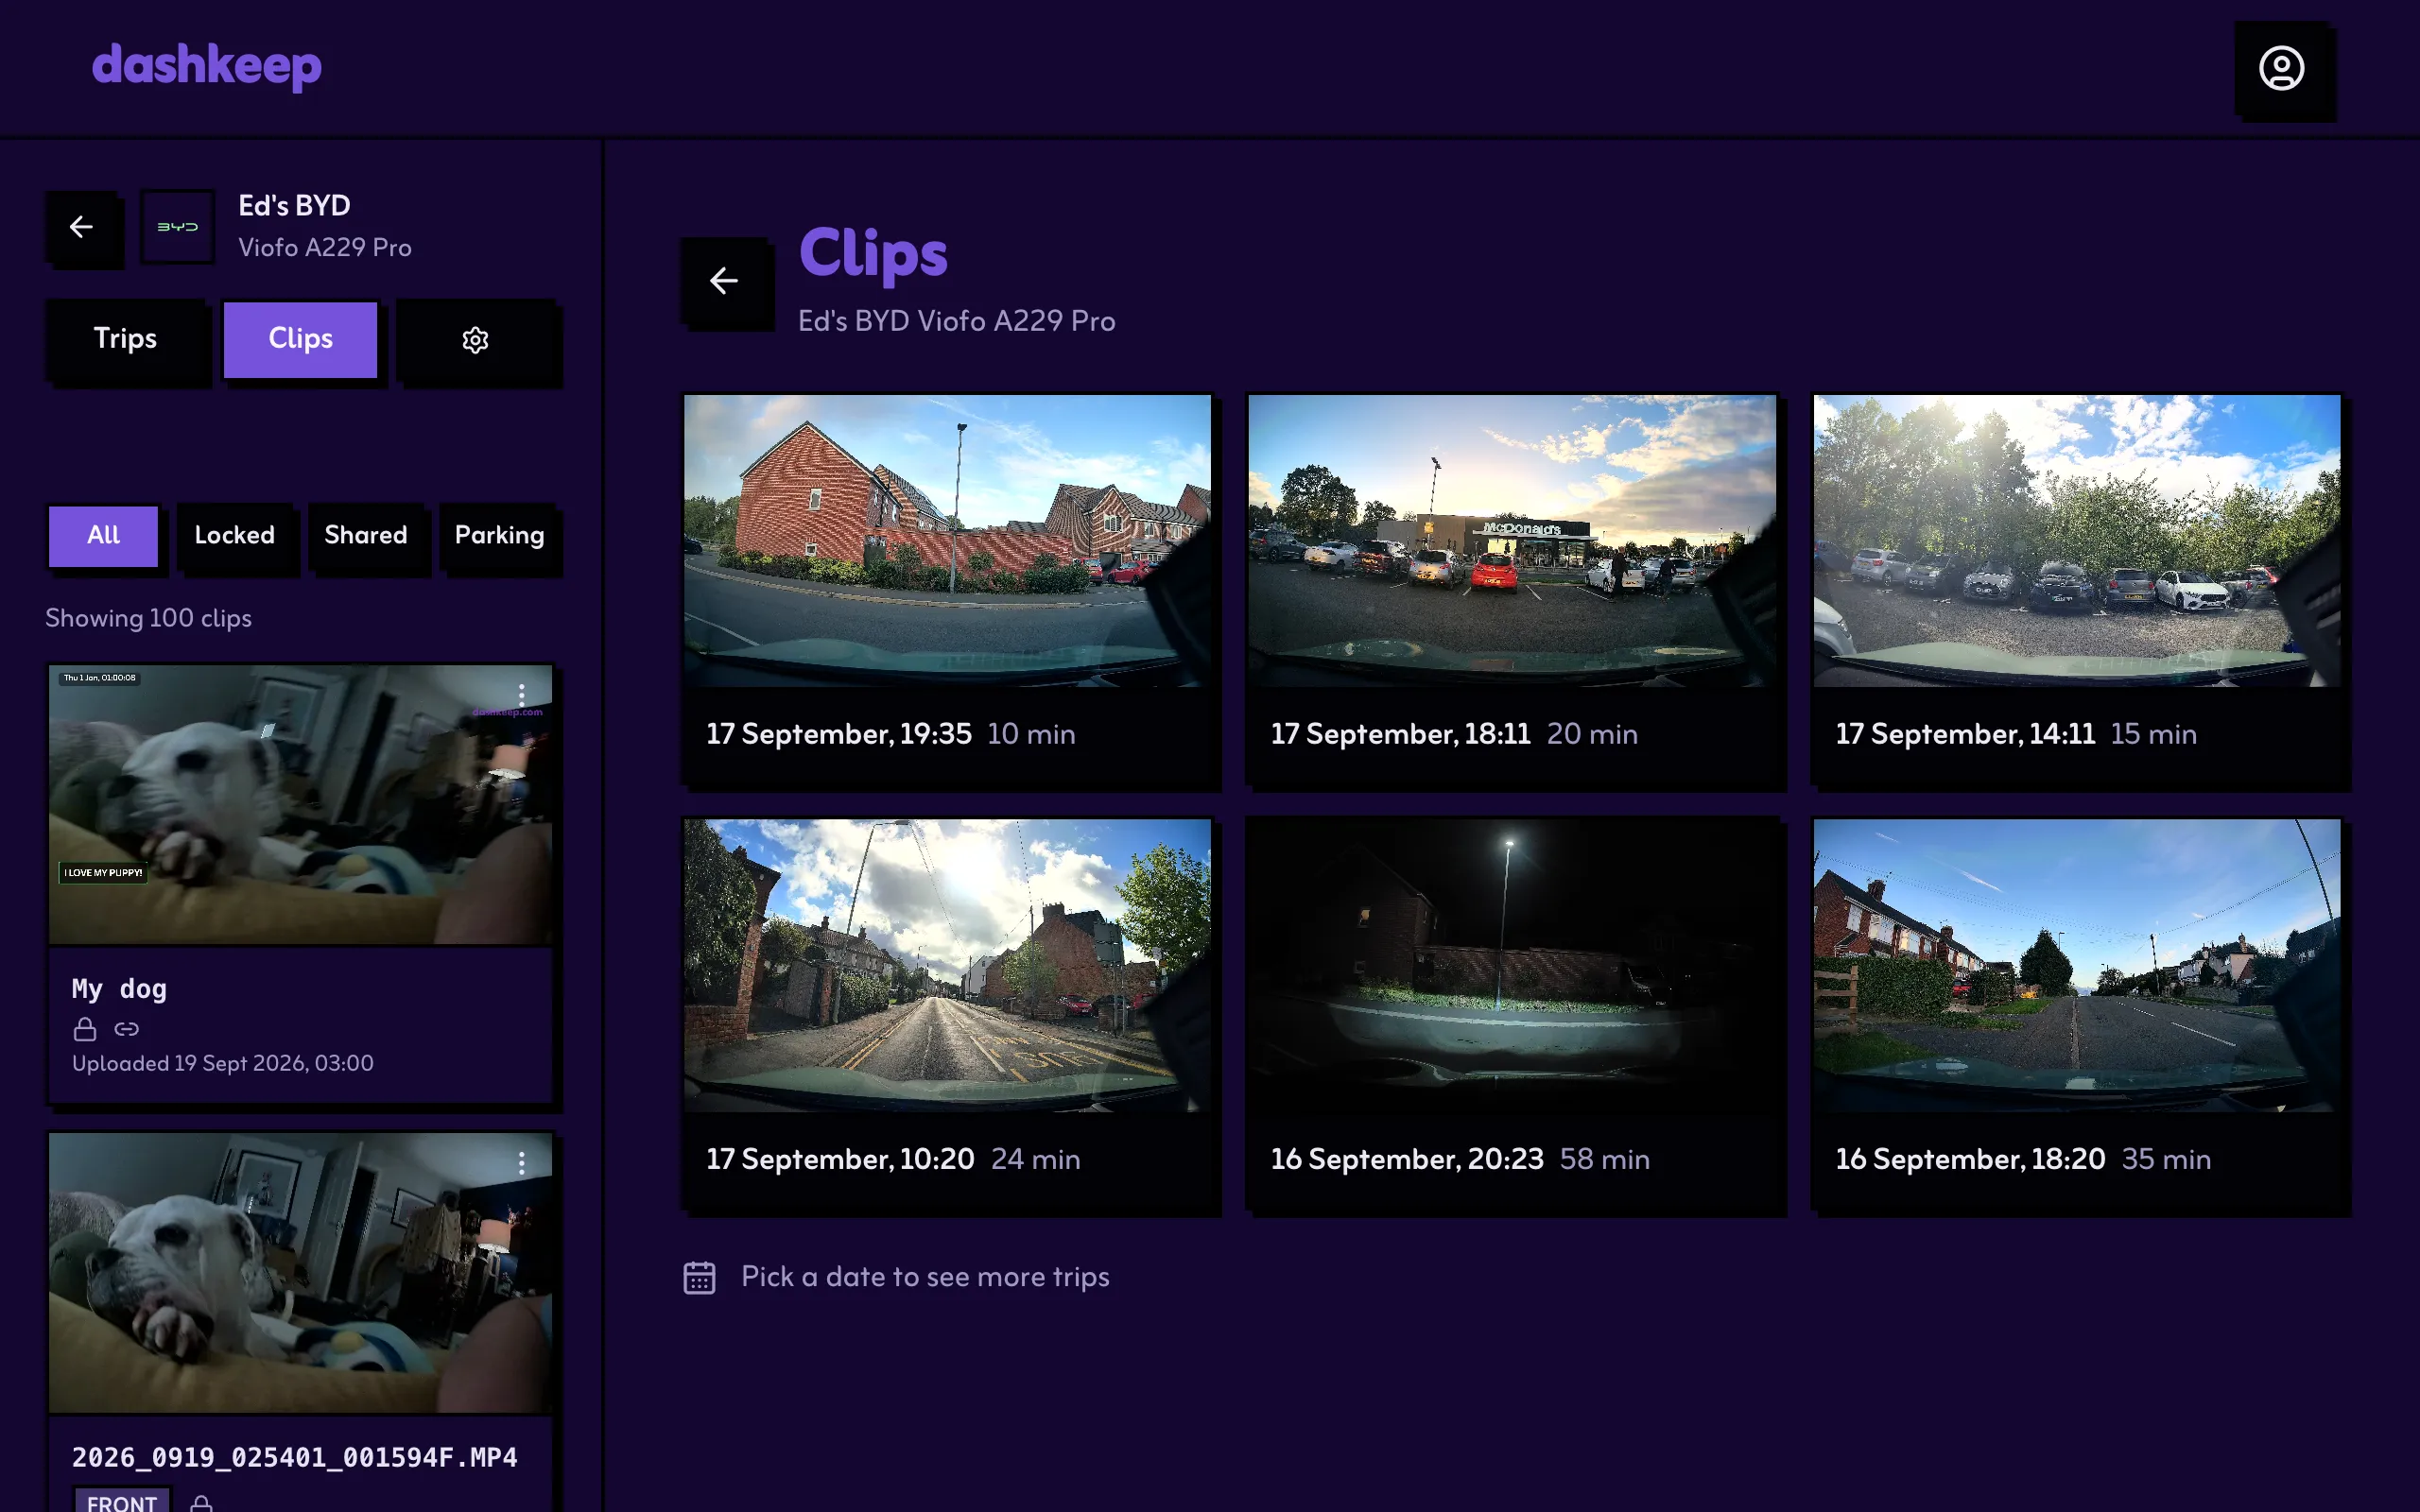Click the 'Viofo A229 Pro' sidebar label
This screenshot has height=1512, width=2420.
click(325, 247)
